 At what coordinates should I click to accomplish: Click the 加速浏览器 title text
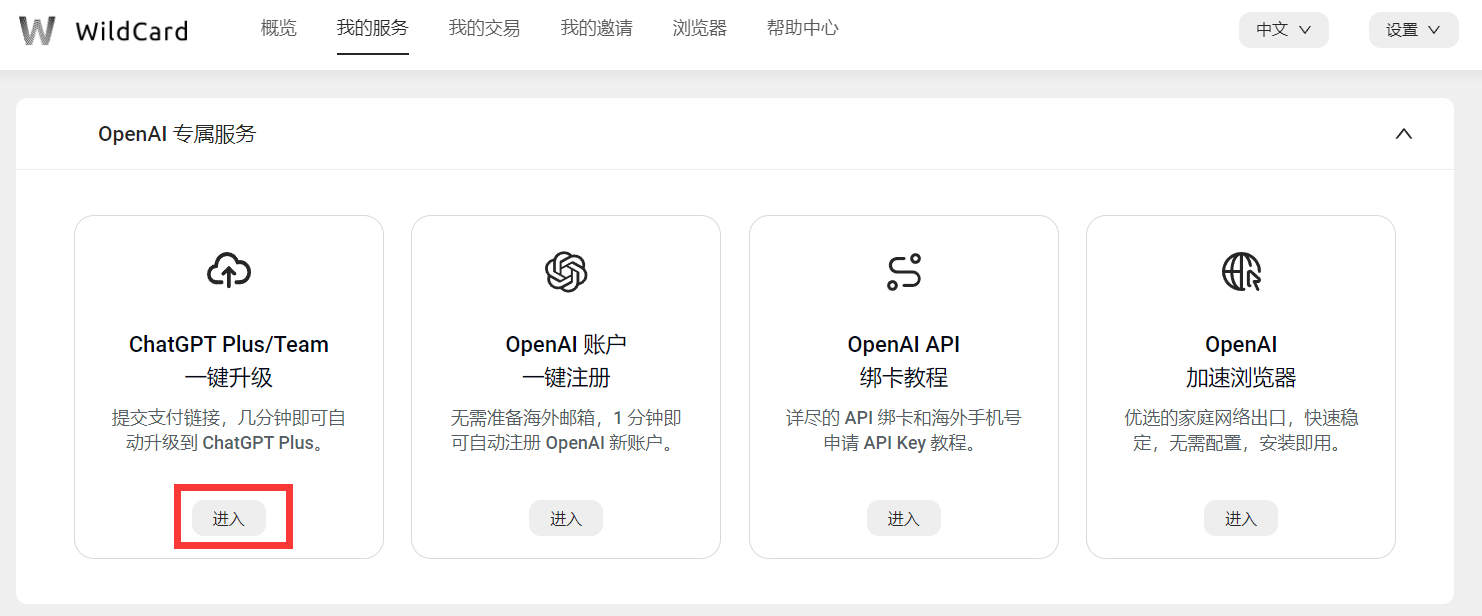click(1241, 378)
